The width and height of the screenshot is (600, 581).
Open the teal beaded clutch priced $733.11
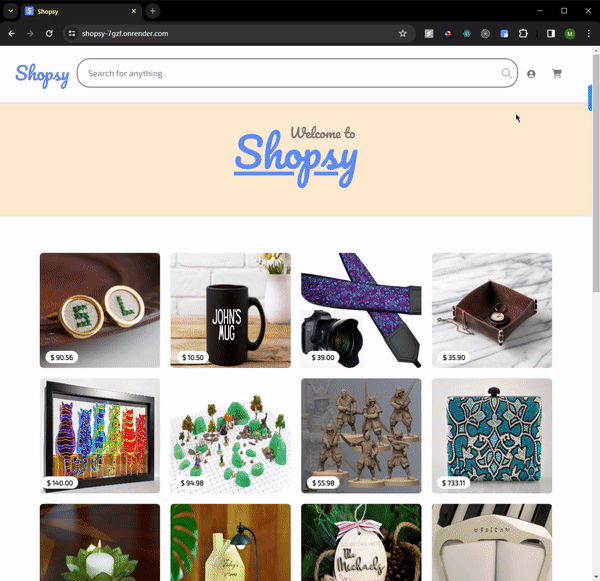tap(492, 436)
